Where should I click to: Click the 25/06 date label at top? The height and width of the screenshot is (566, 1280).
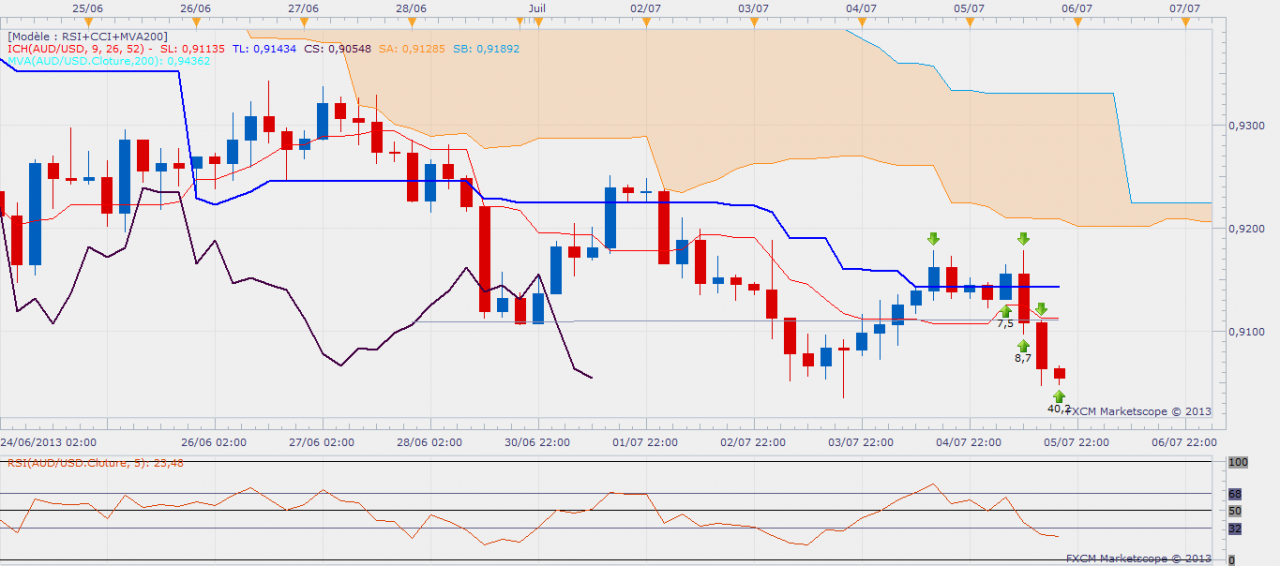click(88, 7)
